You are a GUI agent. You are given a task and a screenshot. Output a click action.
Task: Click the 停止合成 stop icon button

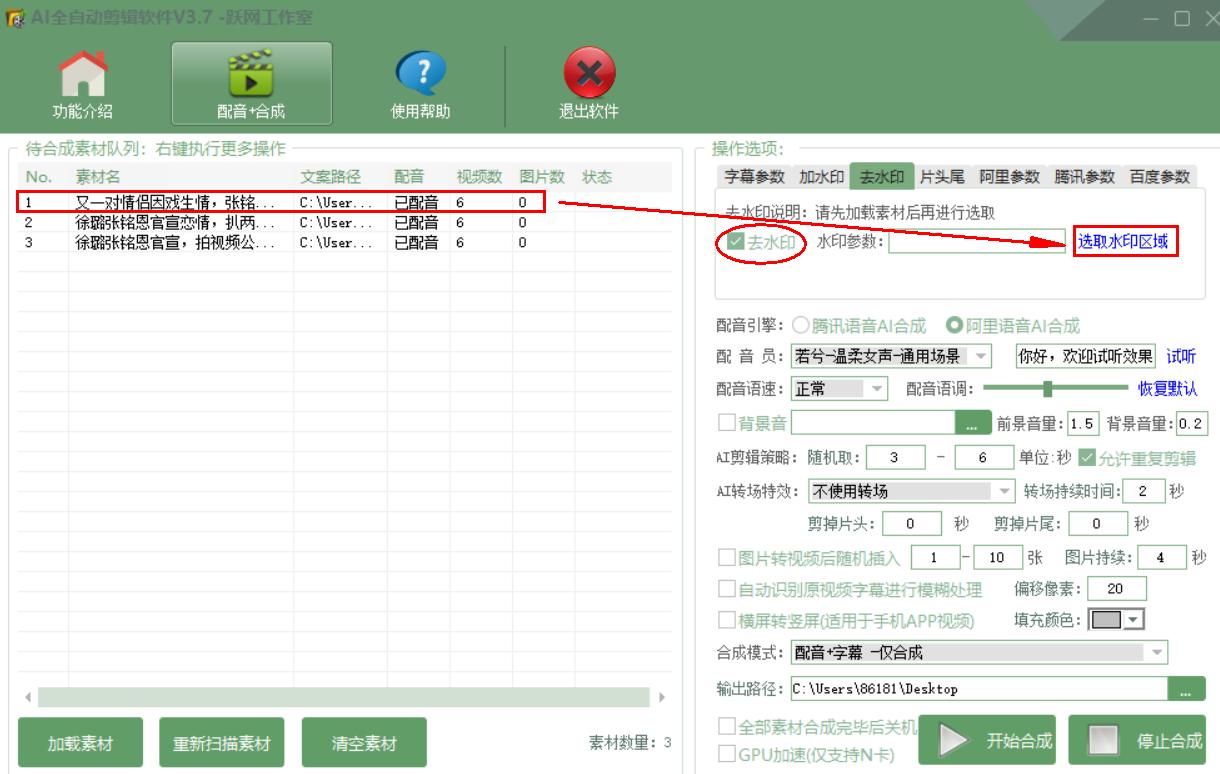pyautogui.click(x=1104, y=741)
